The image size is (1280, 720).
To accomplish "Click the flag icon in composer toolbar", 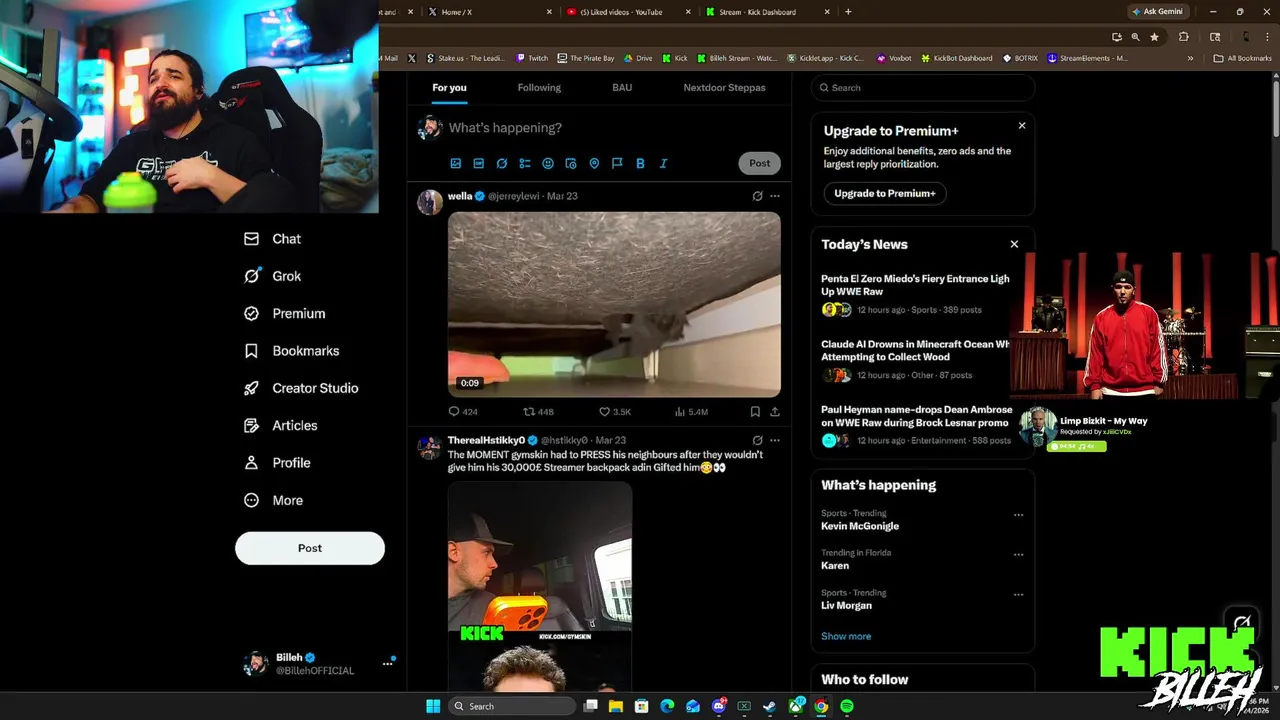I will 617,163.
